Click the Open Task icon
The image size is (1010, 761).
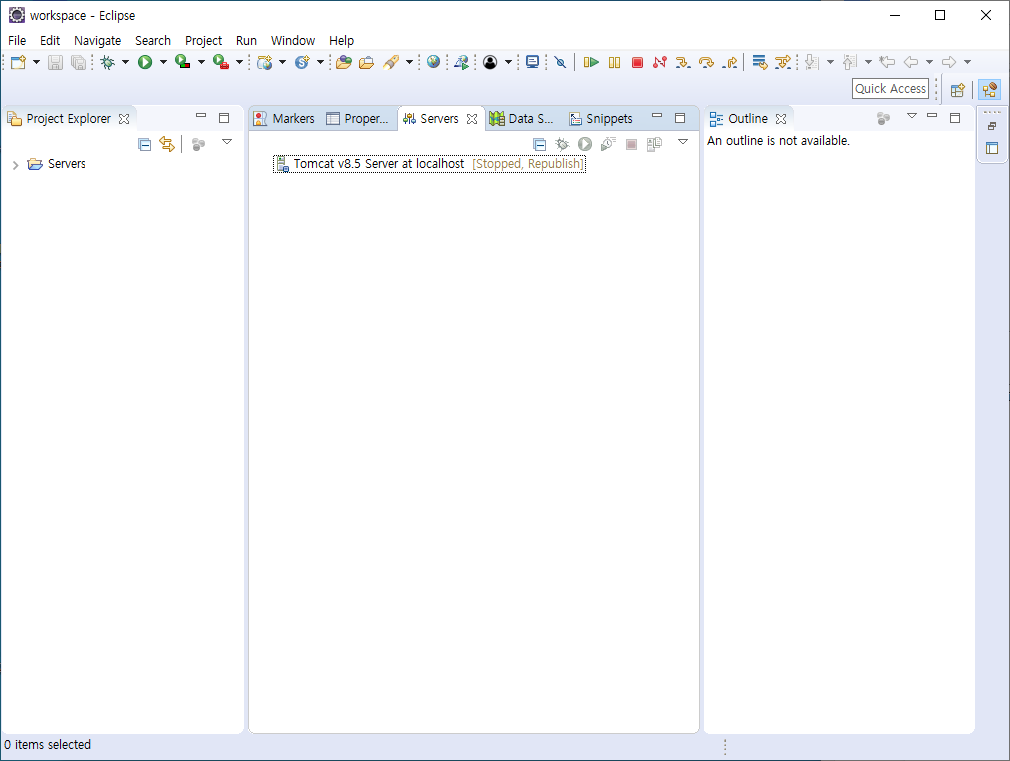point(367,62)
